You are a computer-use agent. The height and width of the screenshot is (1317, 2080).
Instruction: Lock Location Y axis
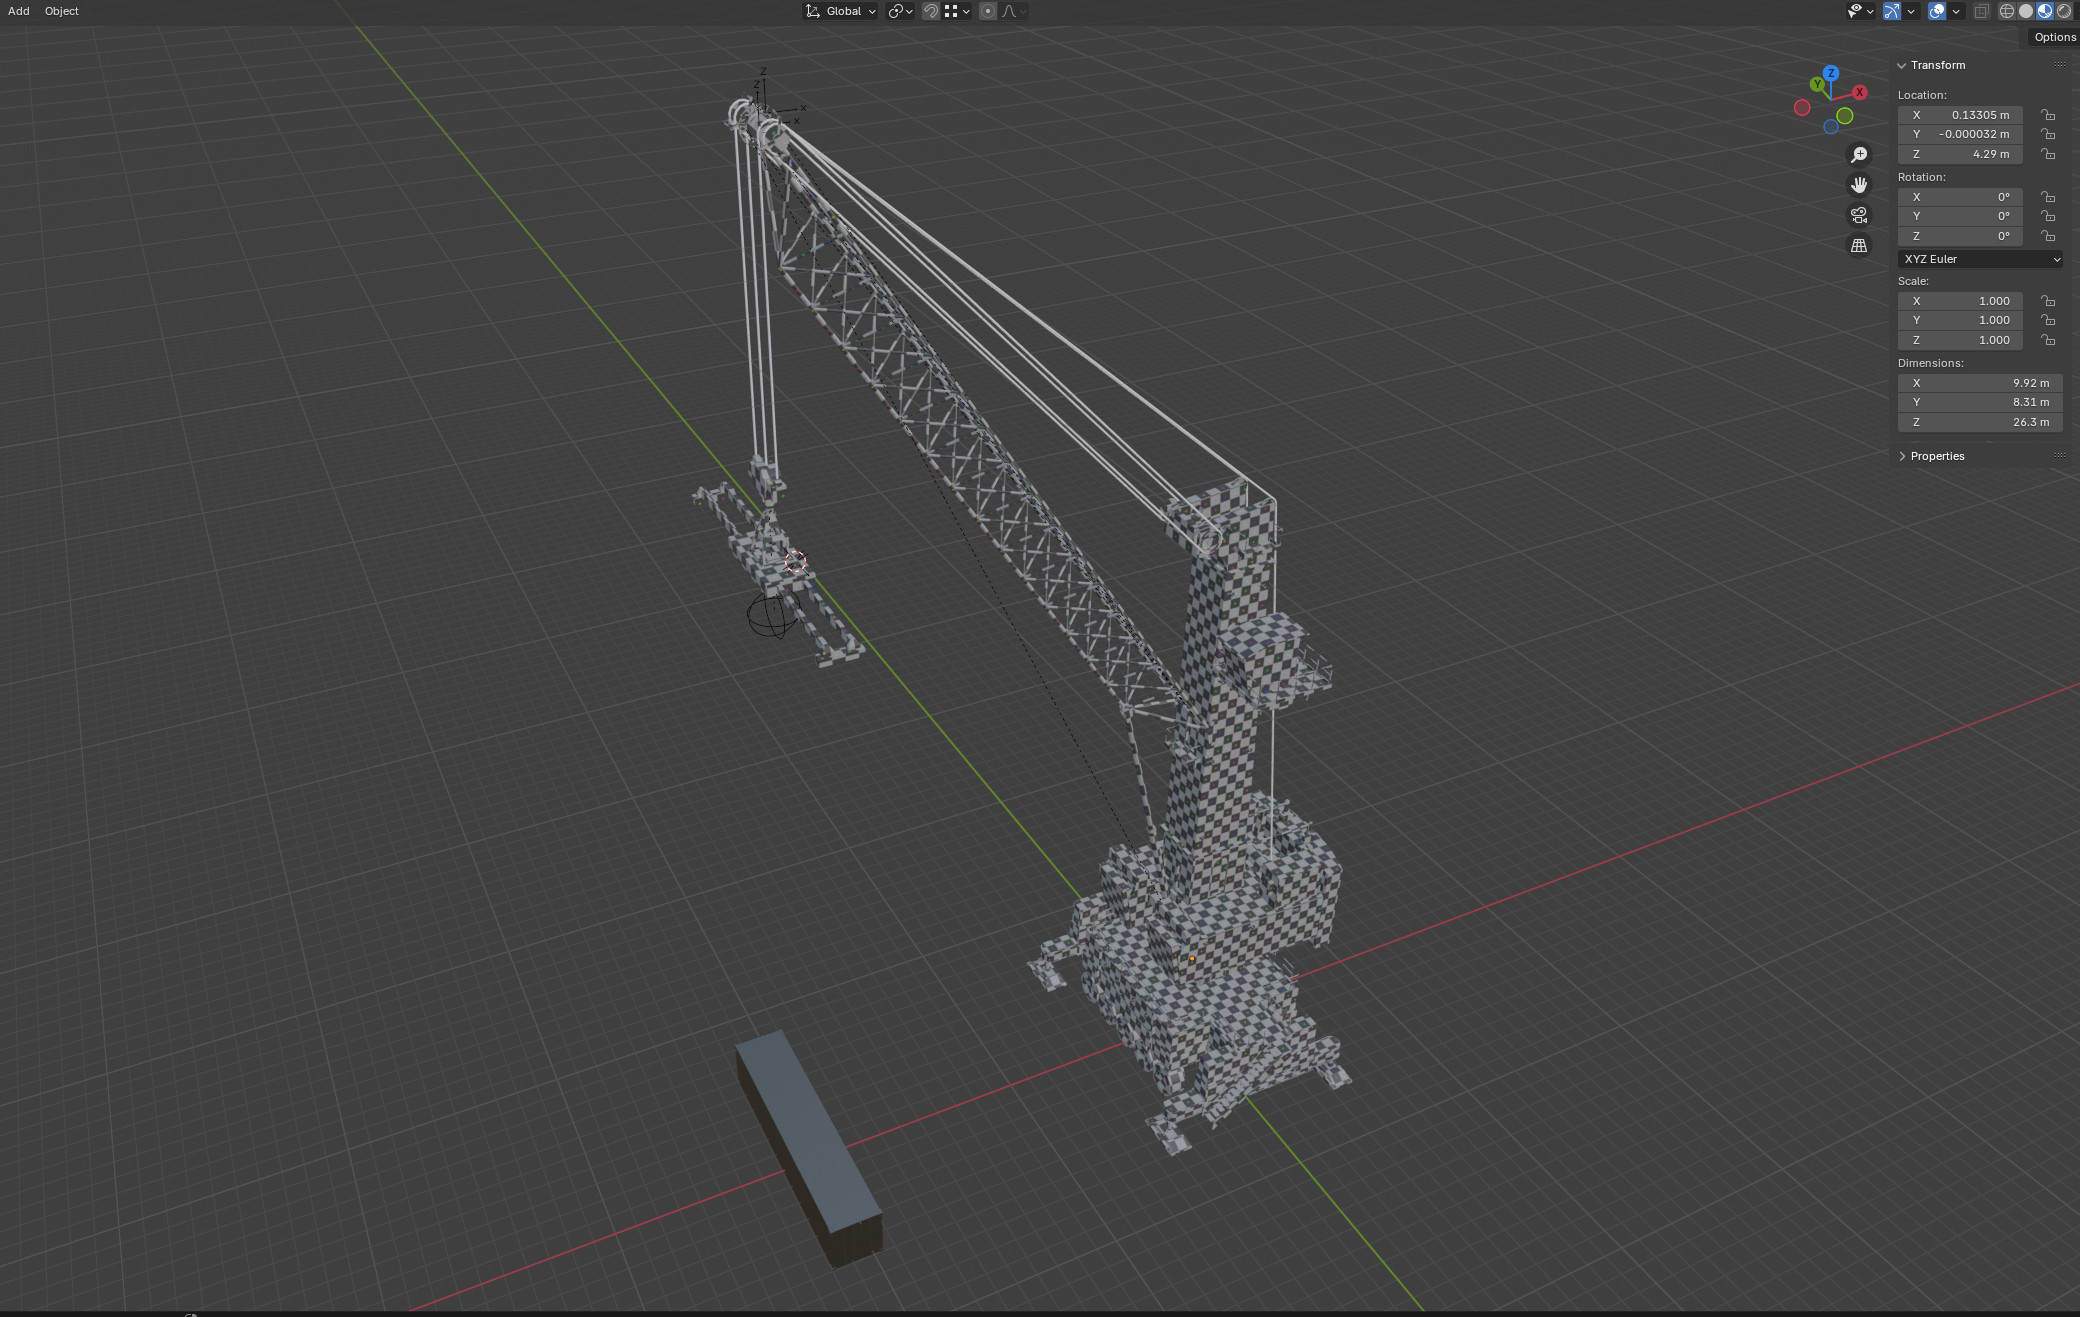2048,134
